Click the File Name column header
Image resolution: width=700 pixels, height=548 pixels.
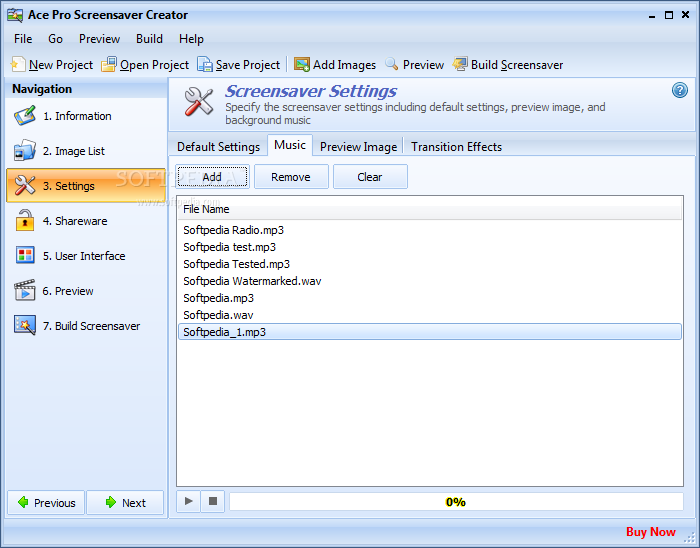click(429, 209)
